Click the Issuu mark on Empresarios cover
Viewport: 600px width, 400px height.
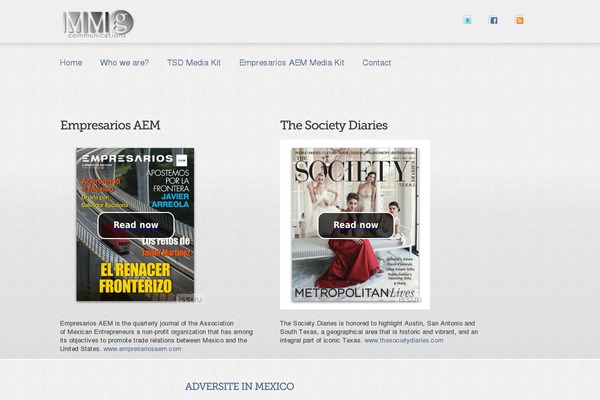point(189,299)
